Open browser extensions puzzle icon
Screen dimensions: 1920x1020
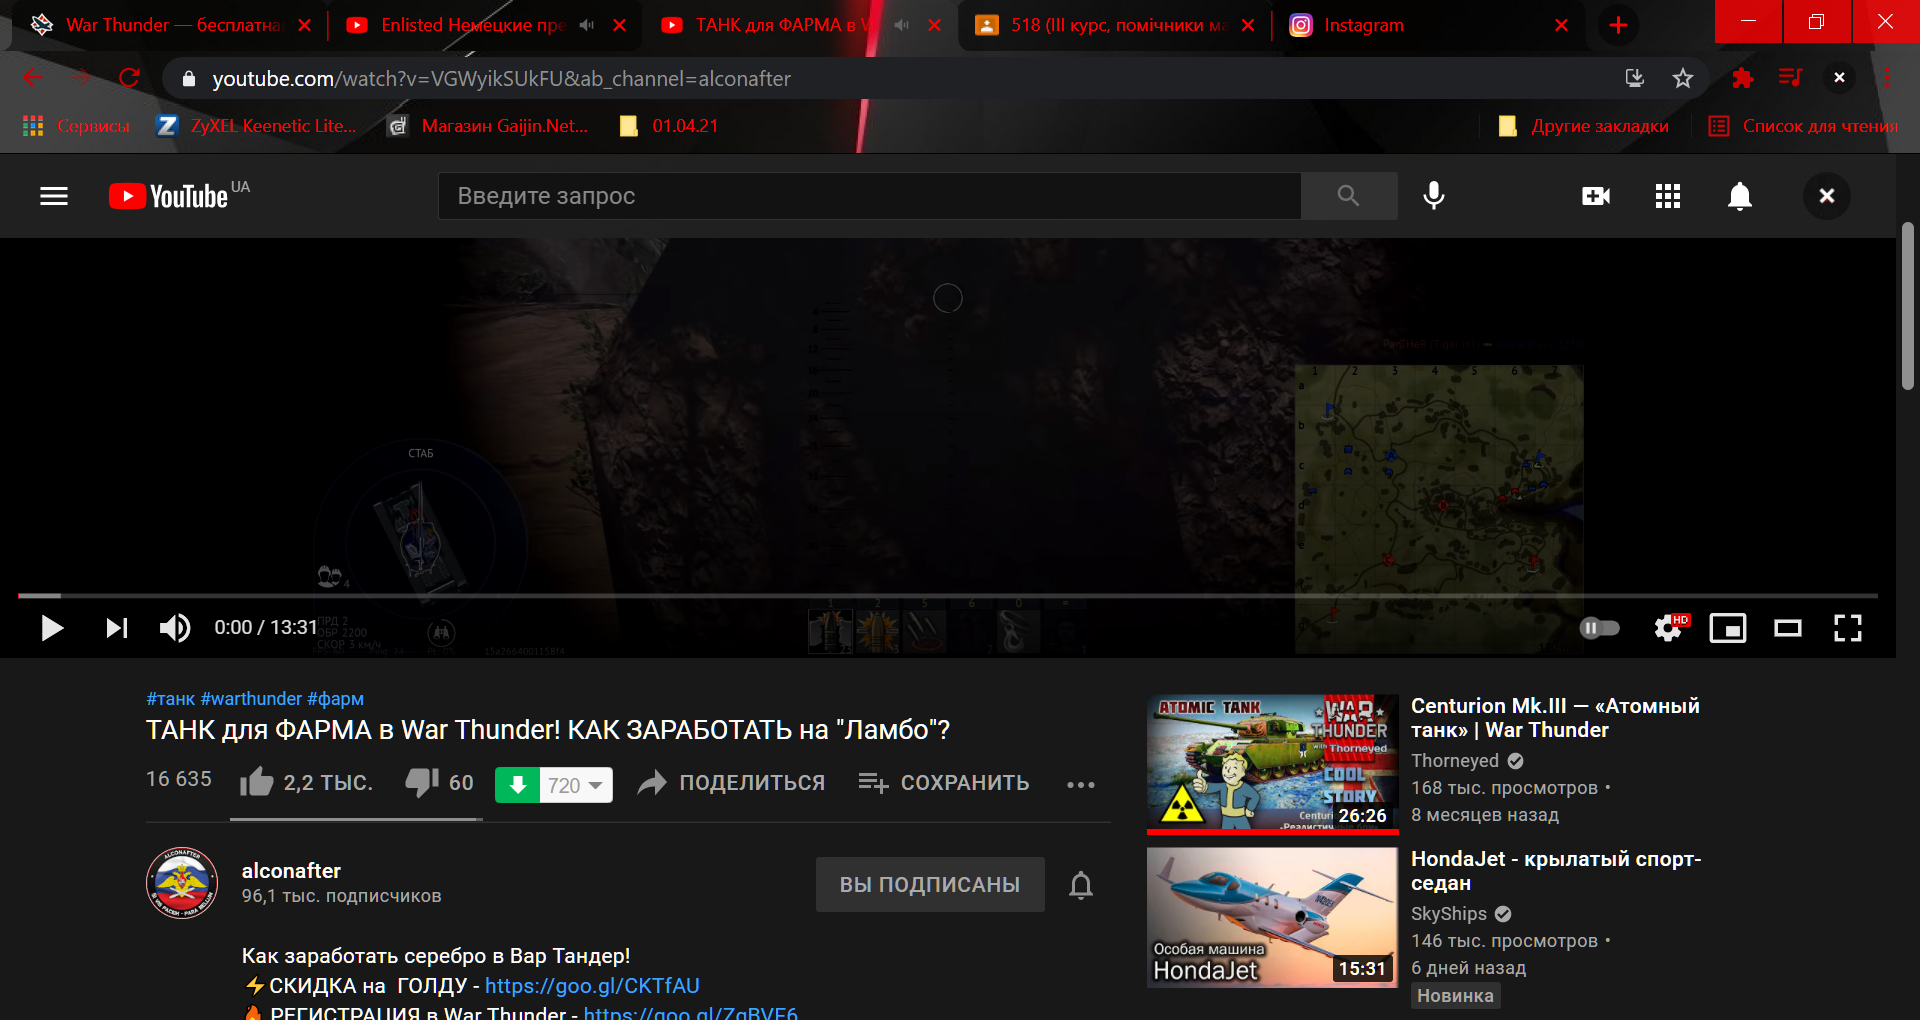tap(1743, 78)
